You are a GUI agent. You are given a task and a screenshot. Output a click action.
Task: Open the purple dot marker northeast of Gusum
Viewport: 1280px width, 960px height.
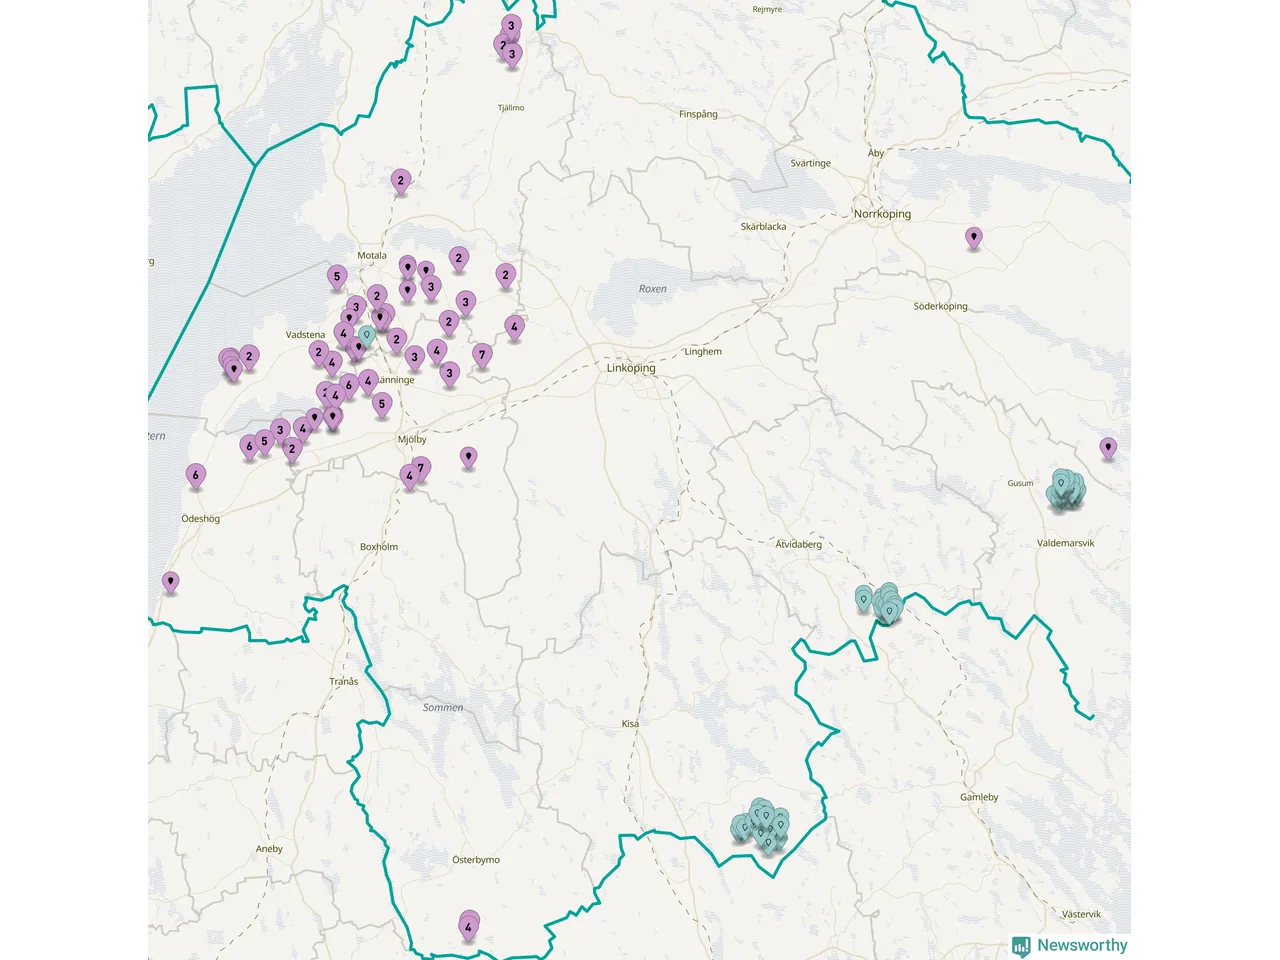(x=1108, y=448)
